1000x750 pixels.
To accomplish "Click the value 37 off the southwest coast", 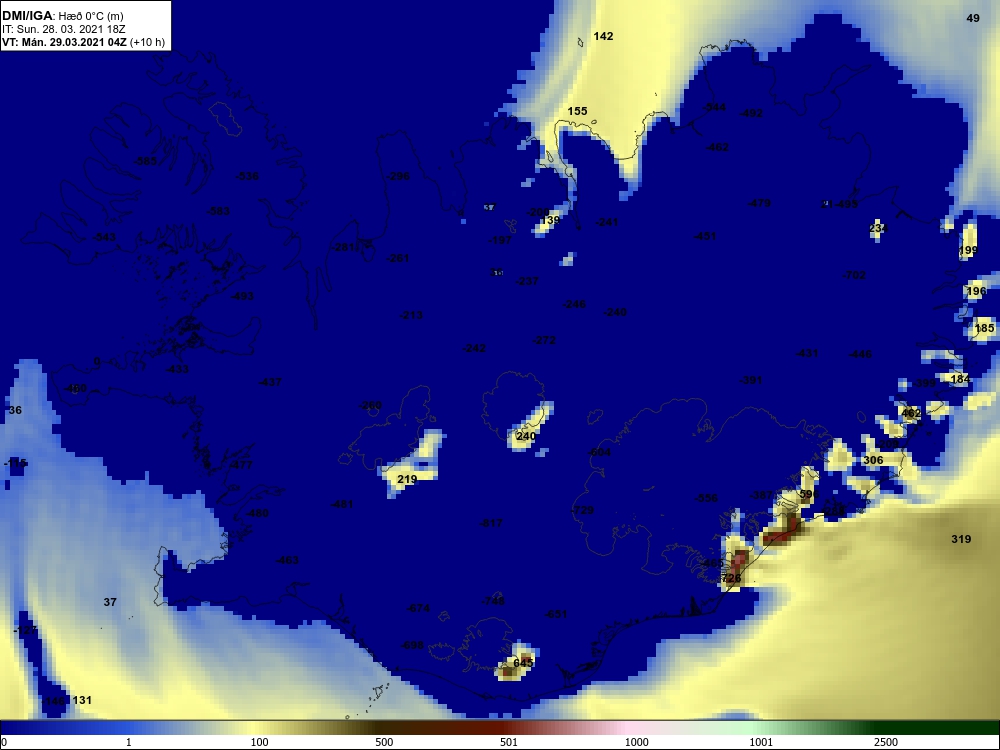I will point(110,602).
